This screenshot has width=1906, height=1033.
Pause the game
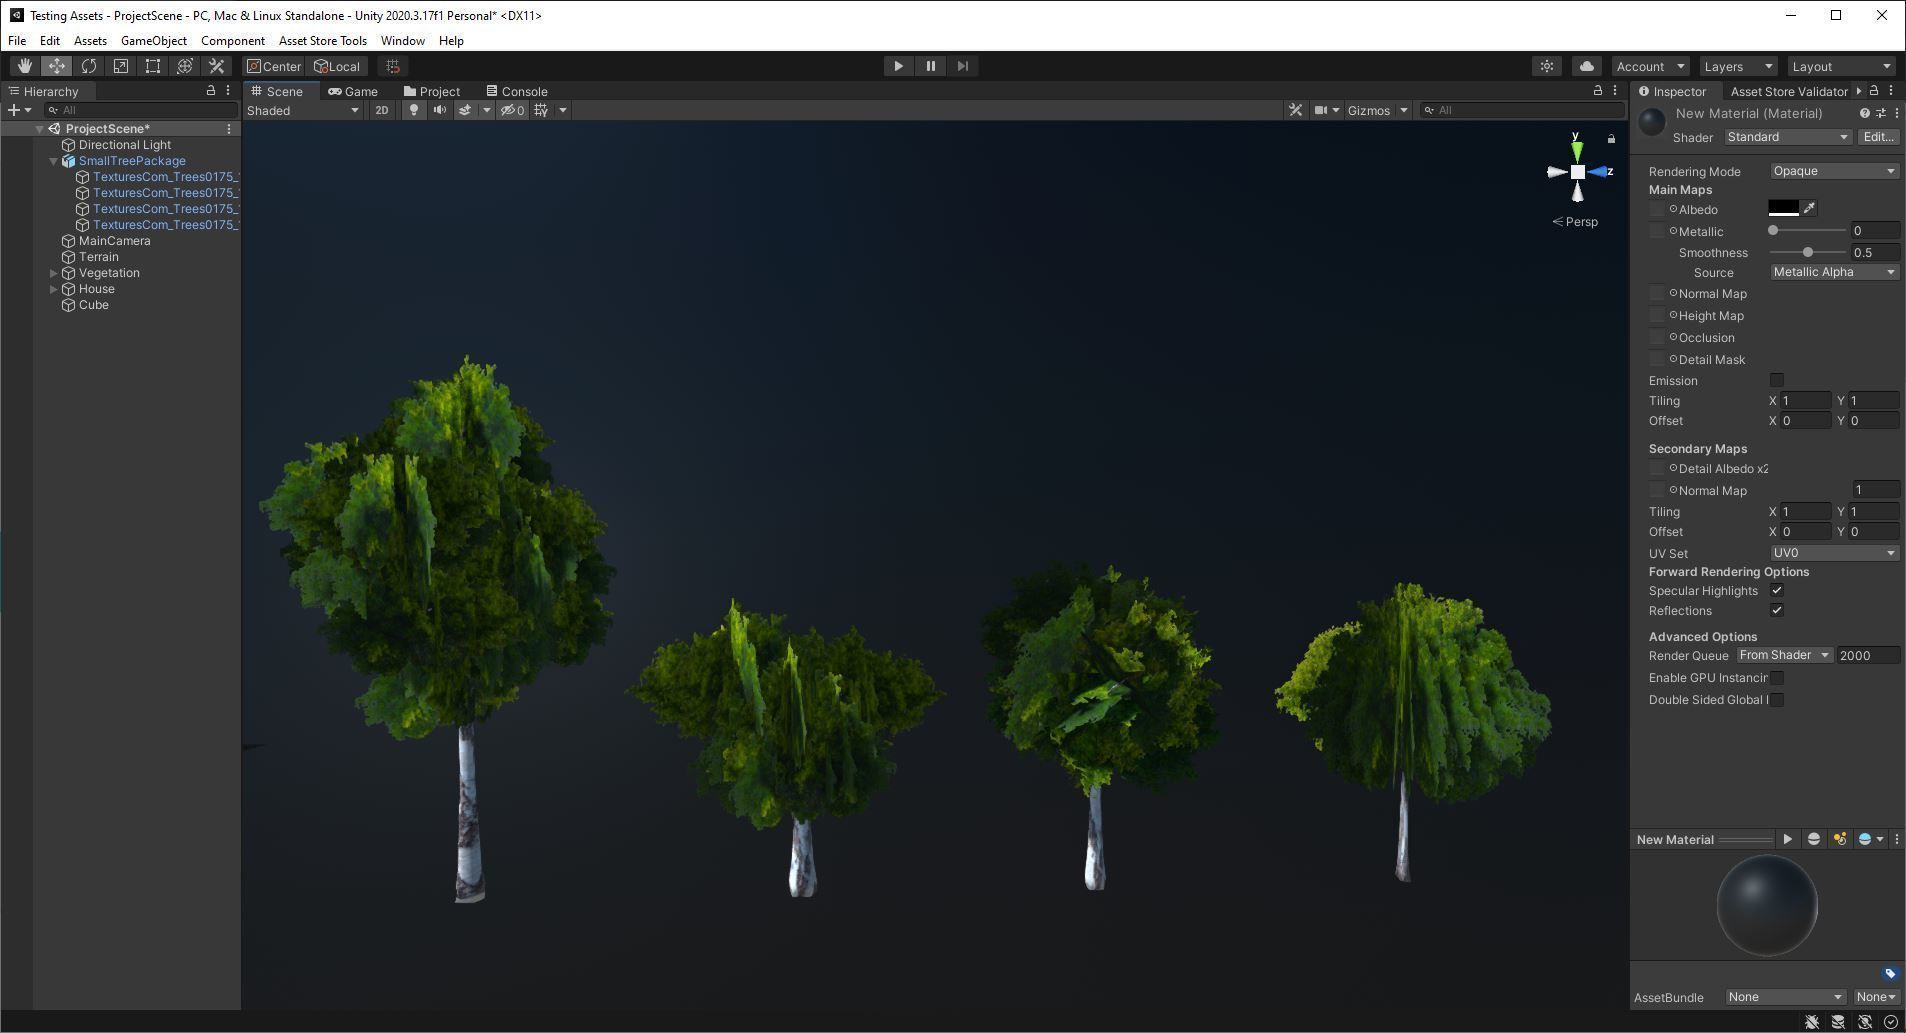tap(930, 66)
